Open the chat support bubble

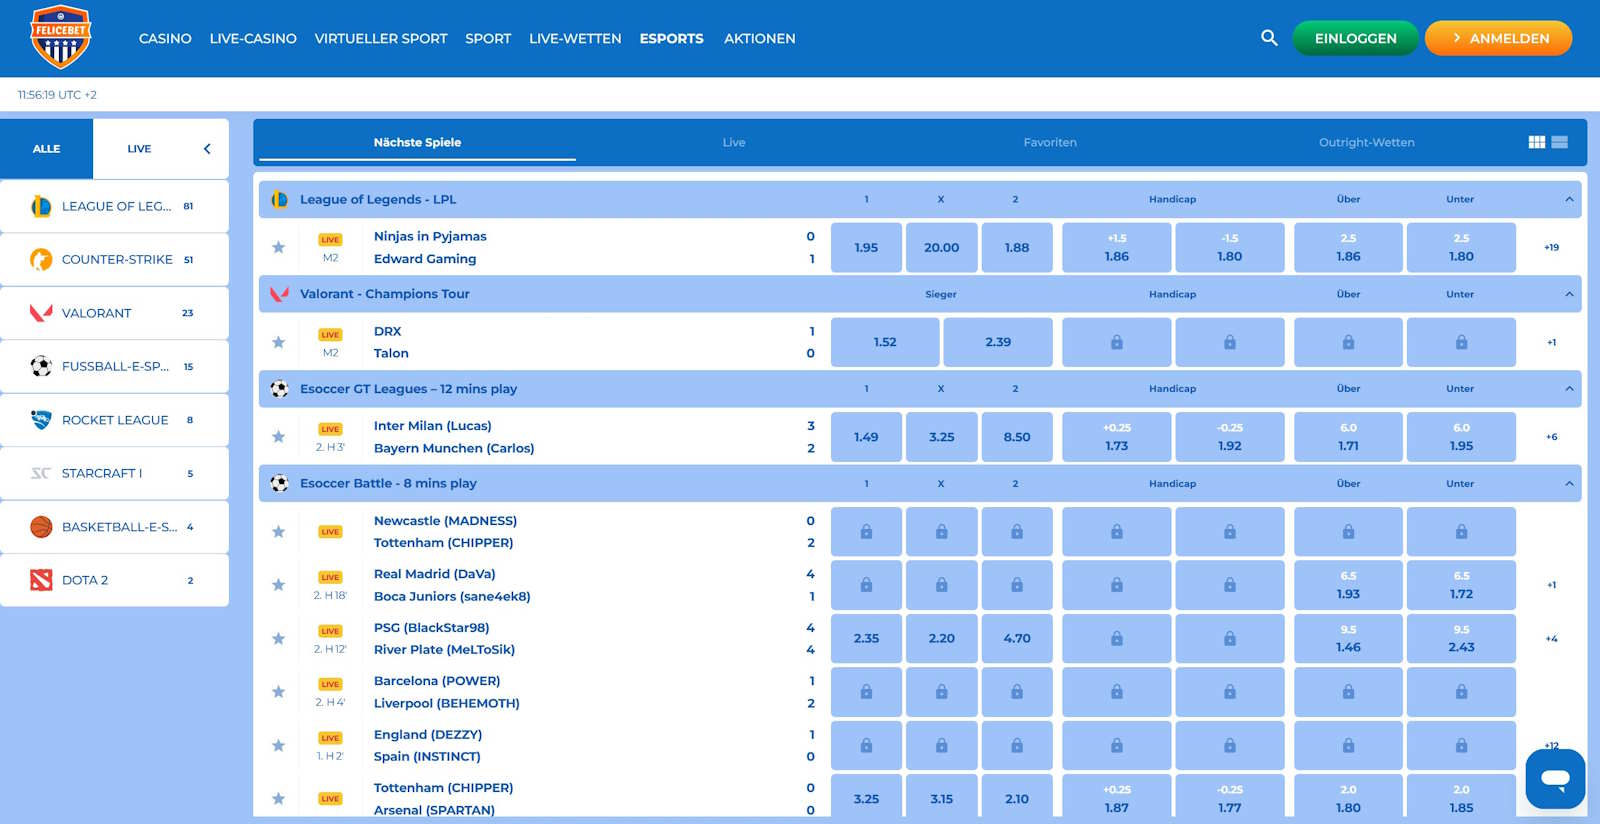(x=1555, y=778)
